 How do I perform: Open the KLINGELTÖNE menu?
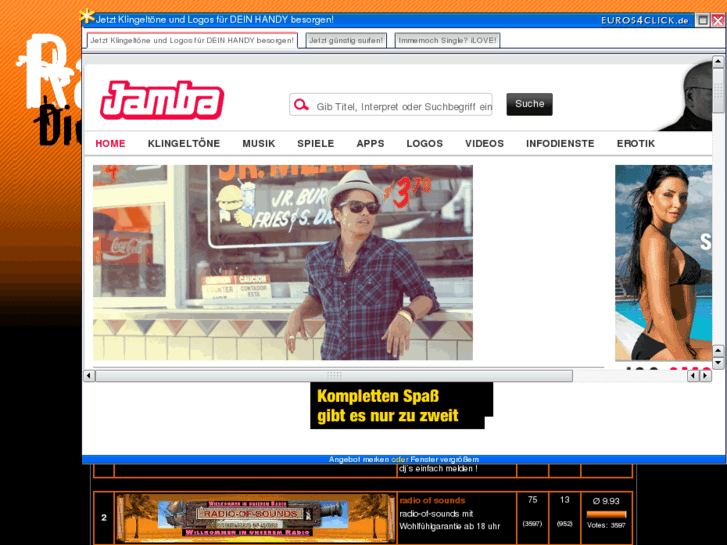tap(184, 143)
